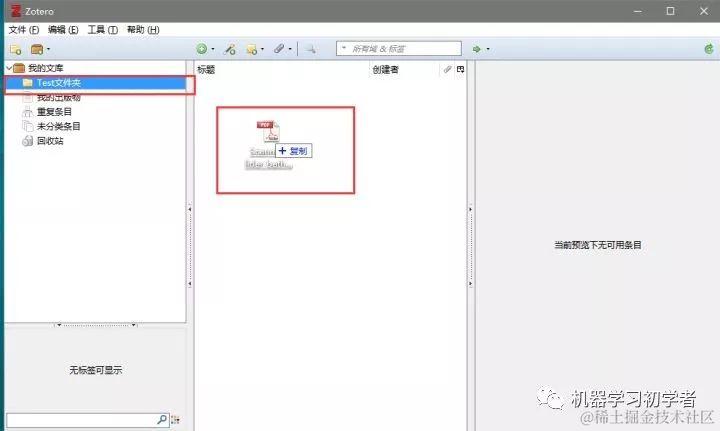Screen dimensions: 720x431
Task: Open the 回收站 trash item
Action: [50, 141]
